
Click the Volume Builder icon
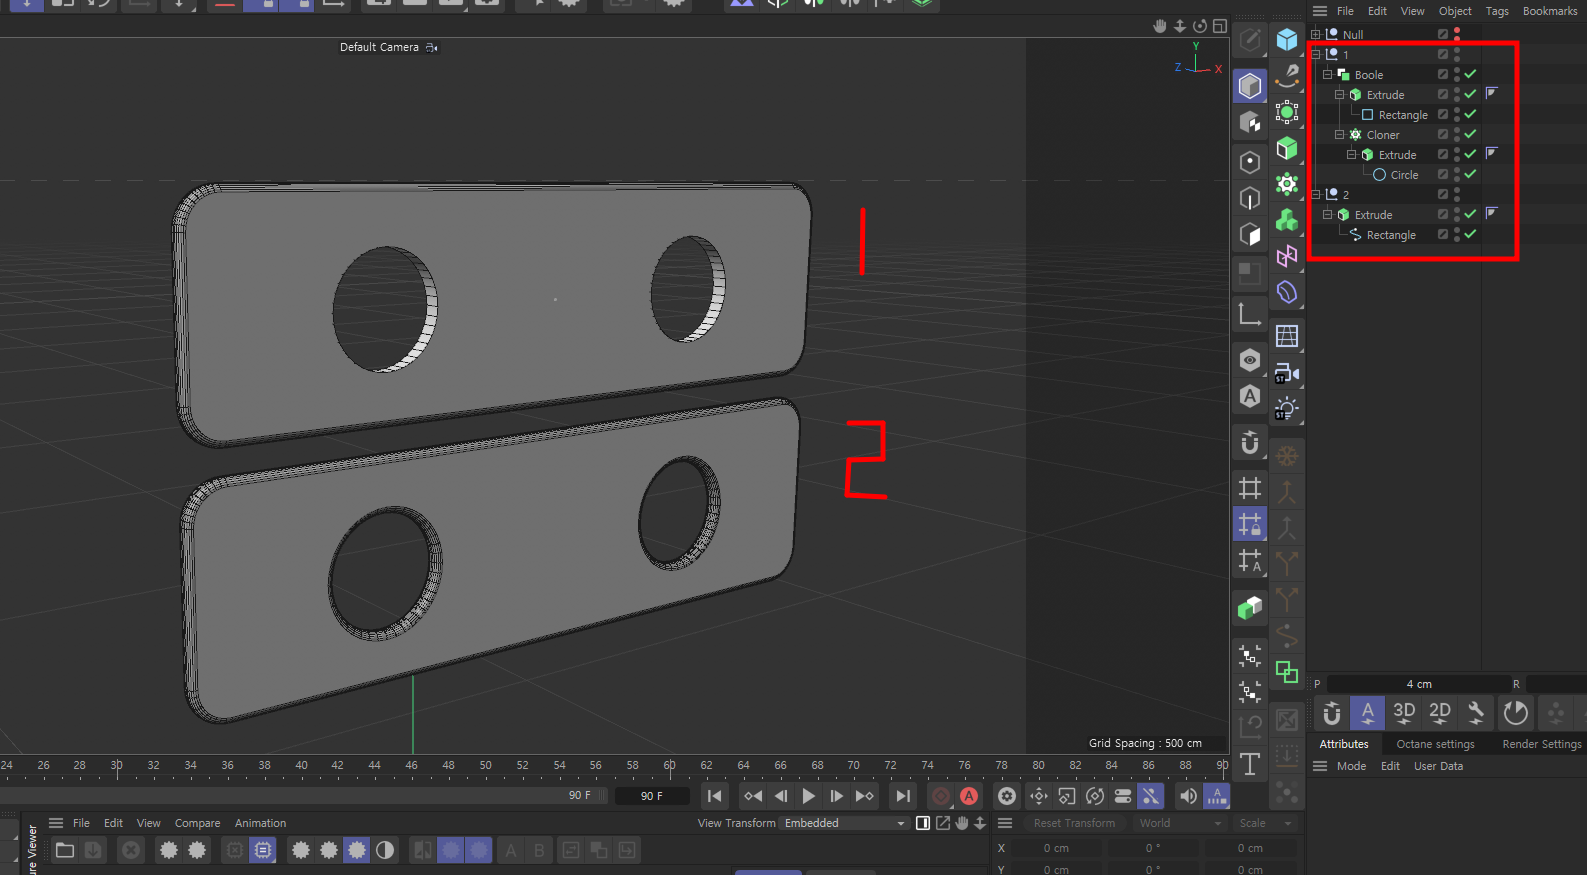[x=1287, y=220]
